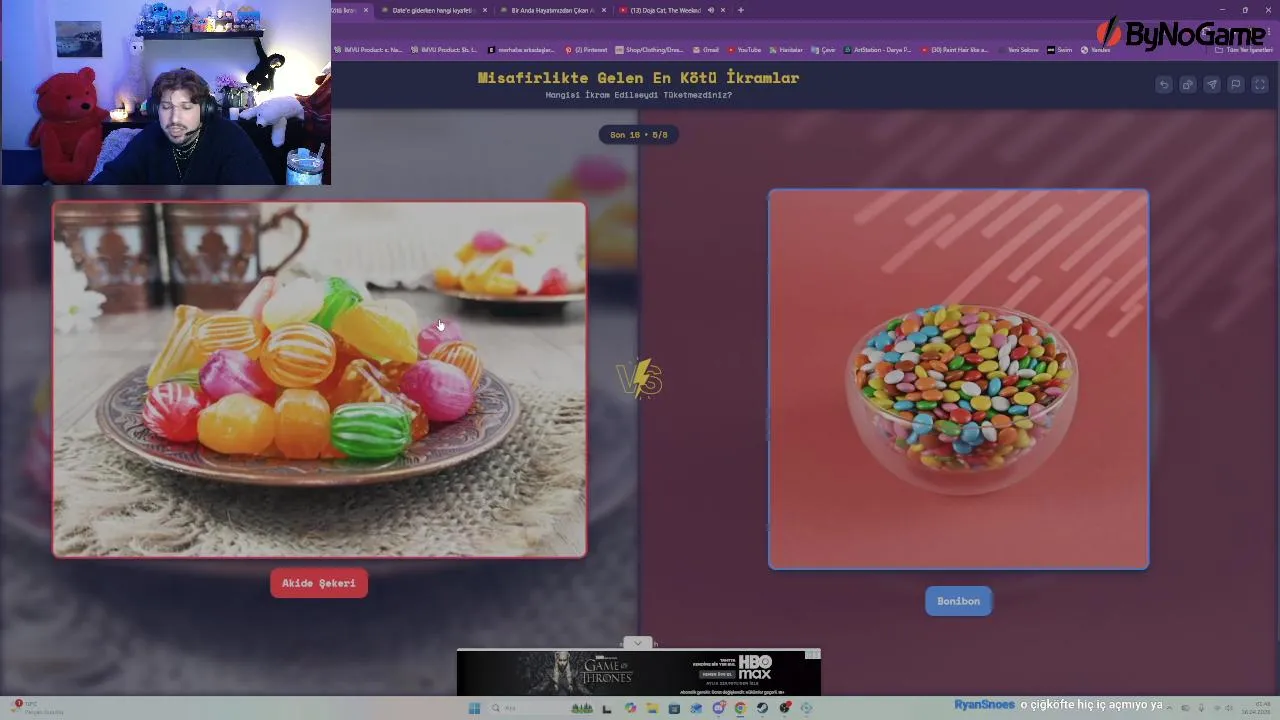The height and width of the screenshot is (720, 1280).
Task: Click the flag report icon
Action: (1236, 85)
